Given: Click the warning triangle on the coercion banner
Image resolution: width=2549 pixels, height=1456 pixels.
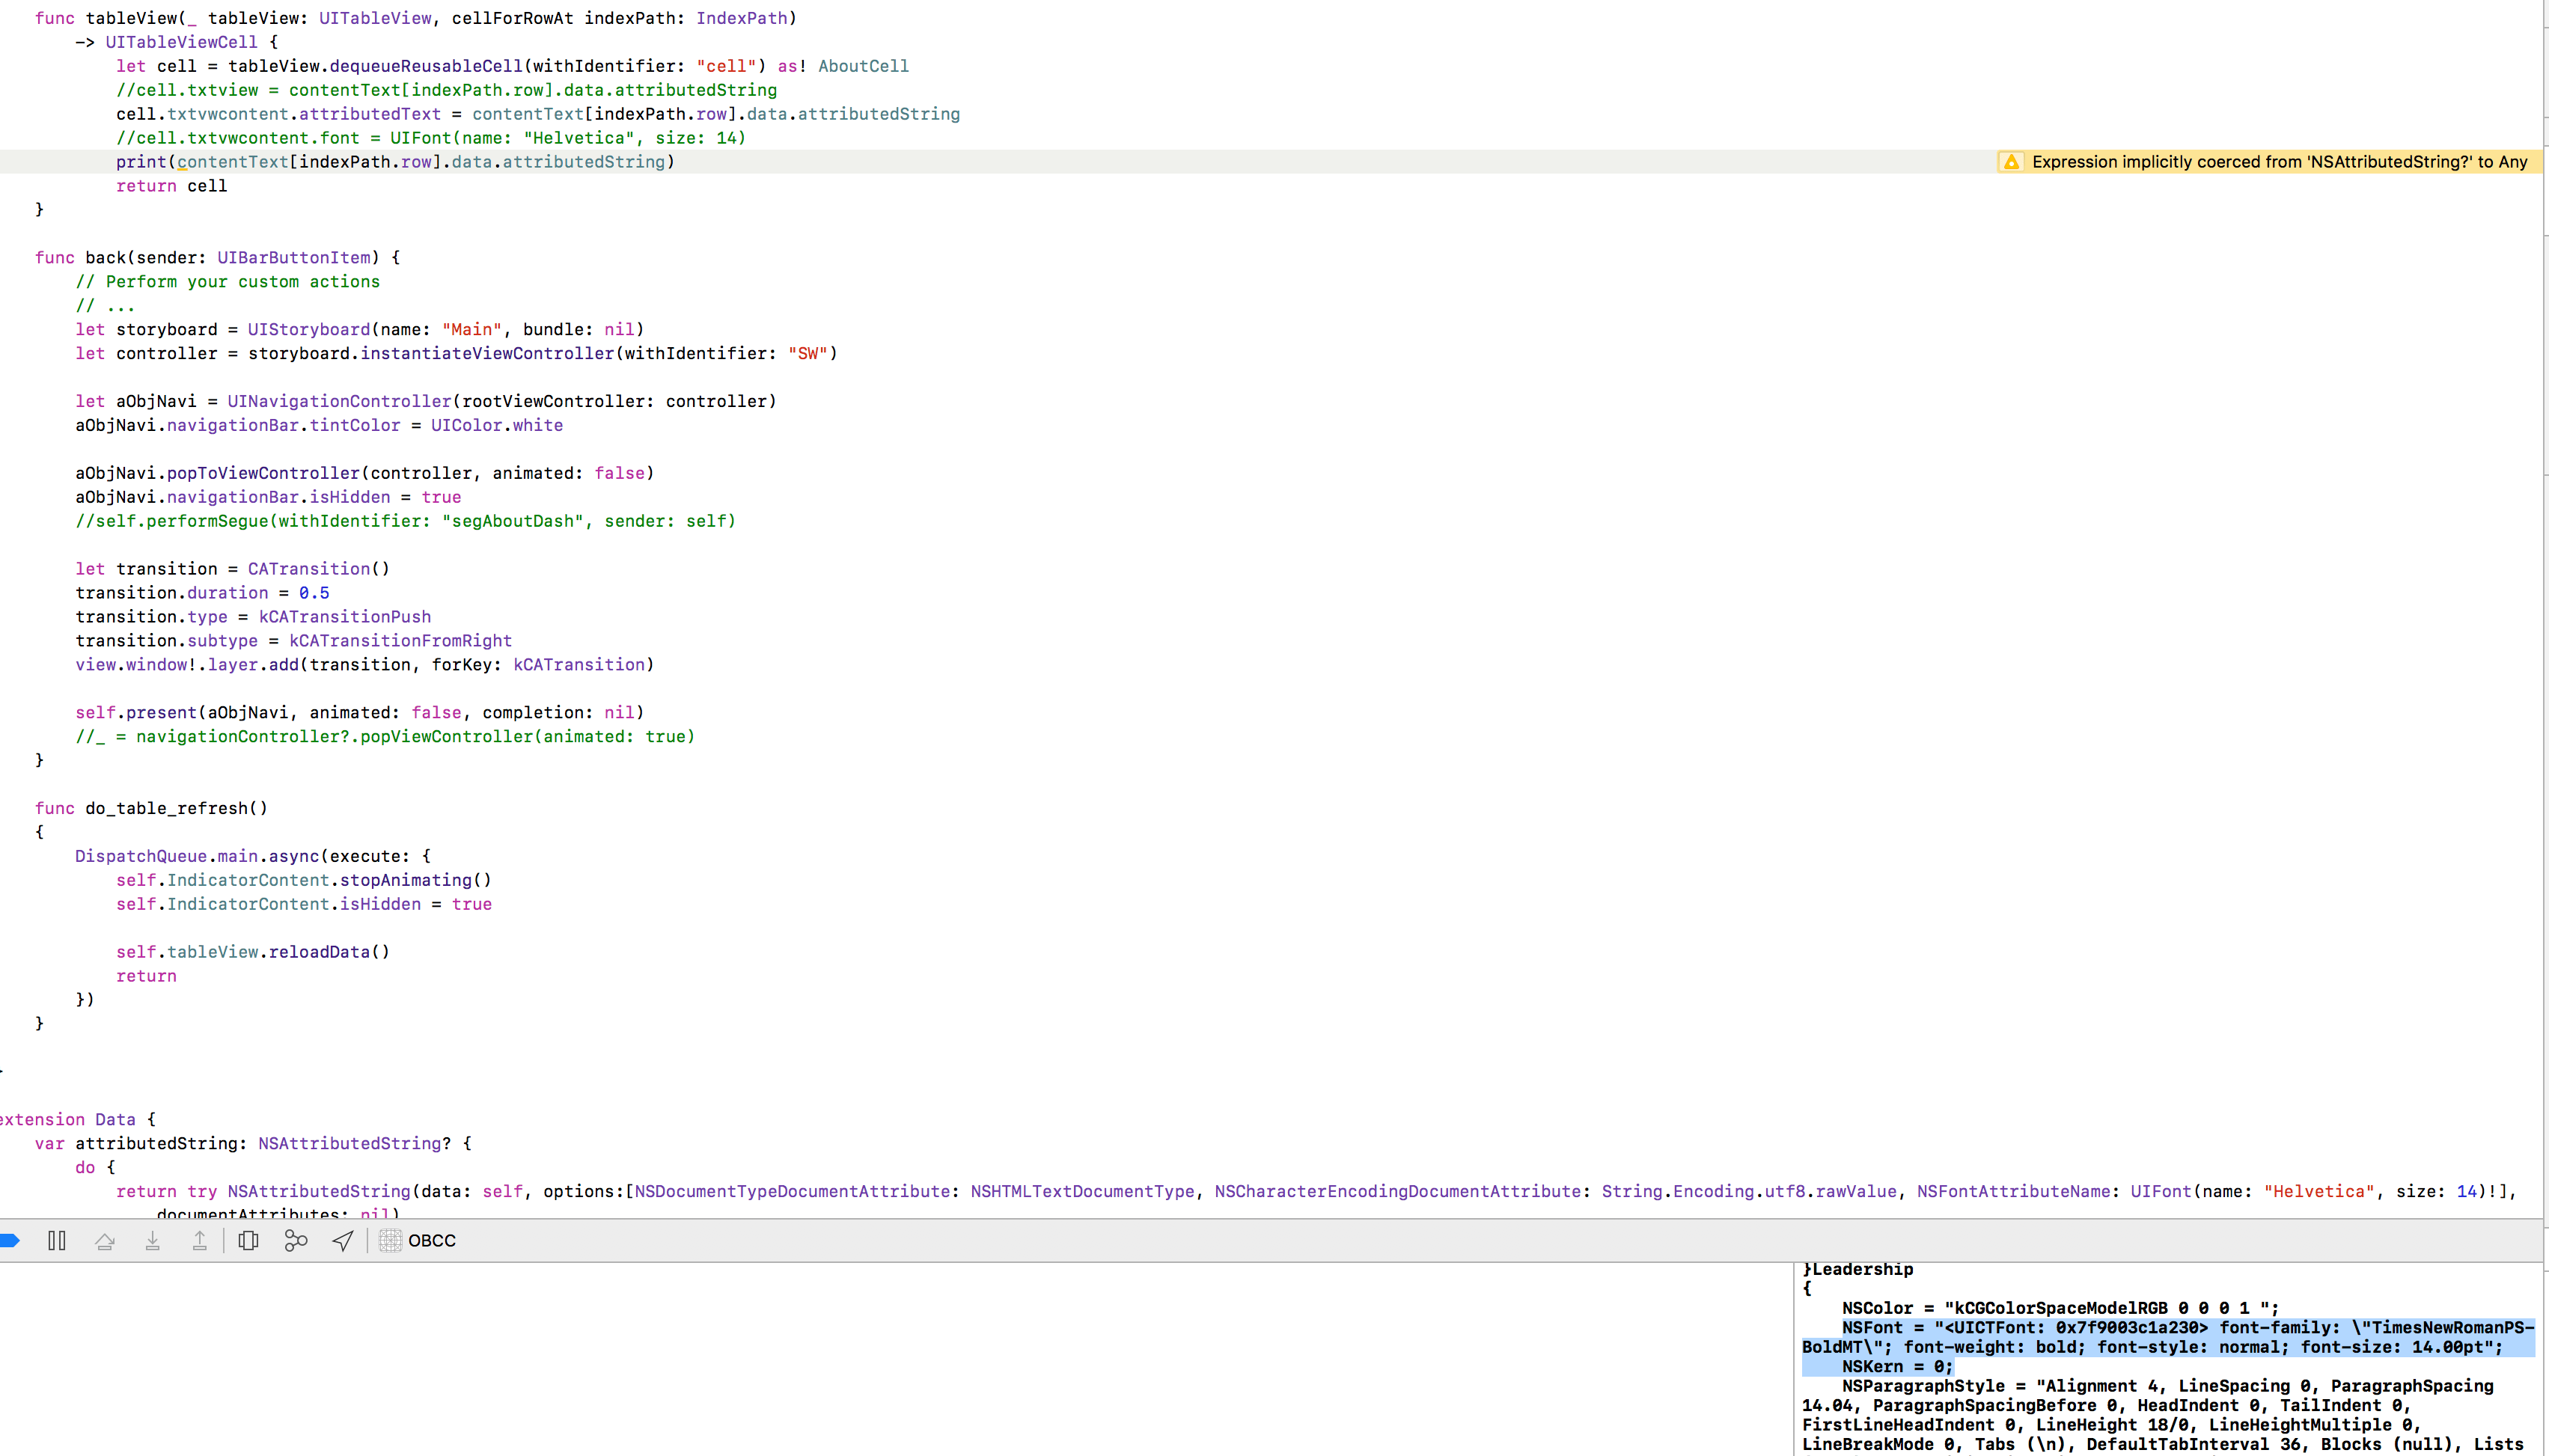Looking at the screenshot, I should [2013, 161].
